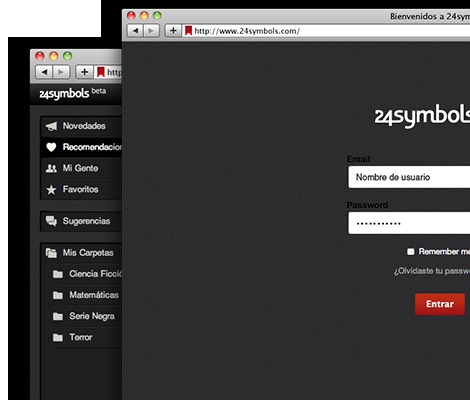
Task: Go forward in the front browser window
Action: tap(151, 31)
